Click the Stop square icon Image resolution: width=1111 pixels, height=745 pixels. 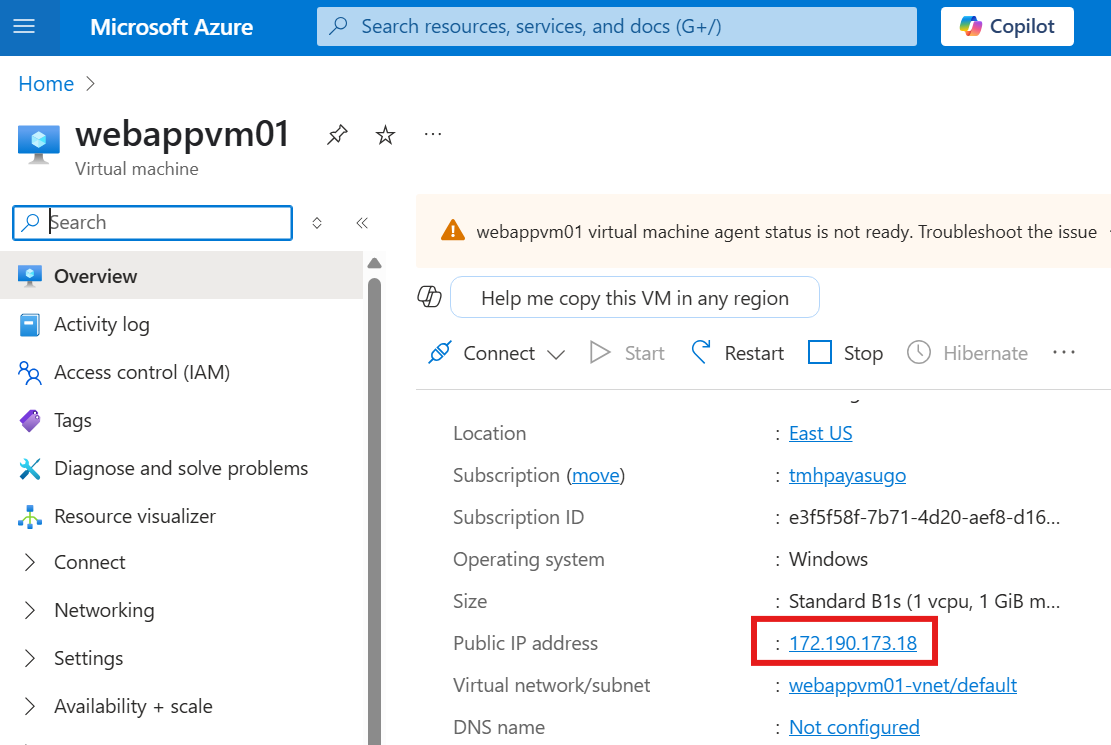point(820,352)
